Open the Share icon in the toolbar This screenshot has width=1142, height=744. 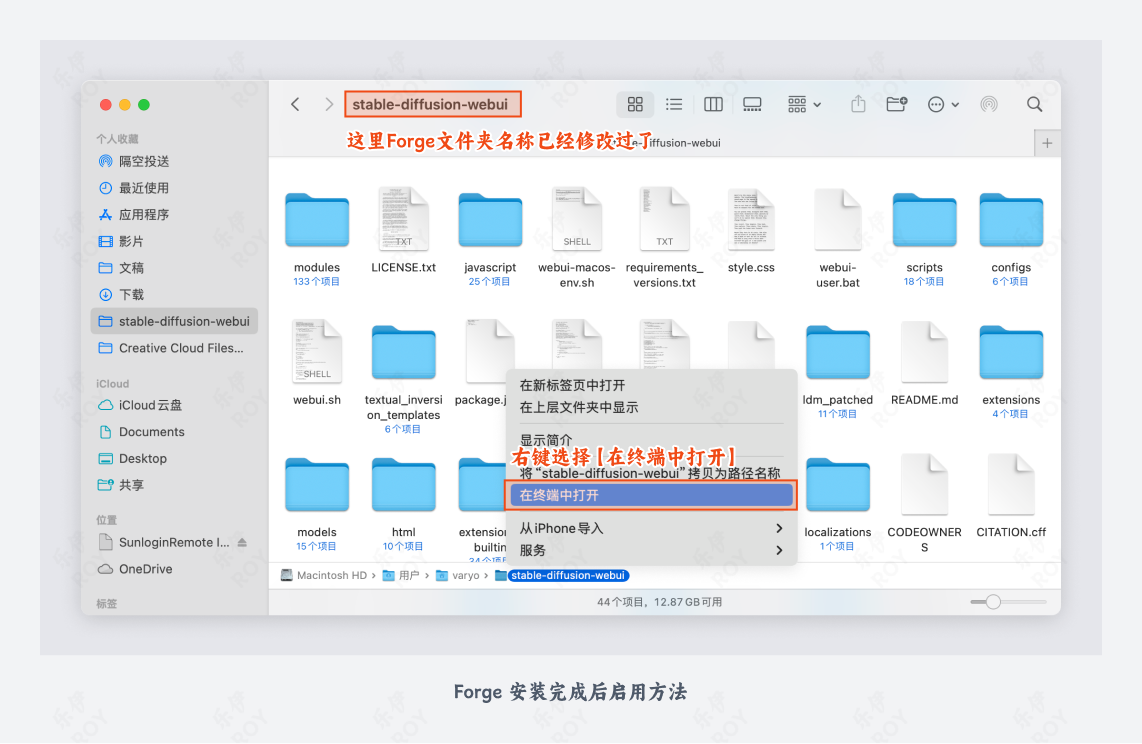click(857, 104)
